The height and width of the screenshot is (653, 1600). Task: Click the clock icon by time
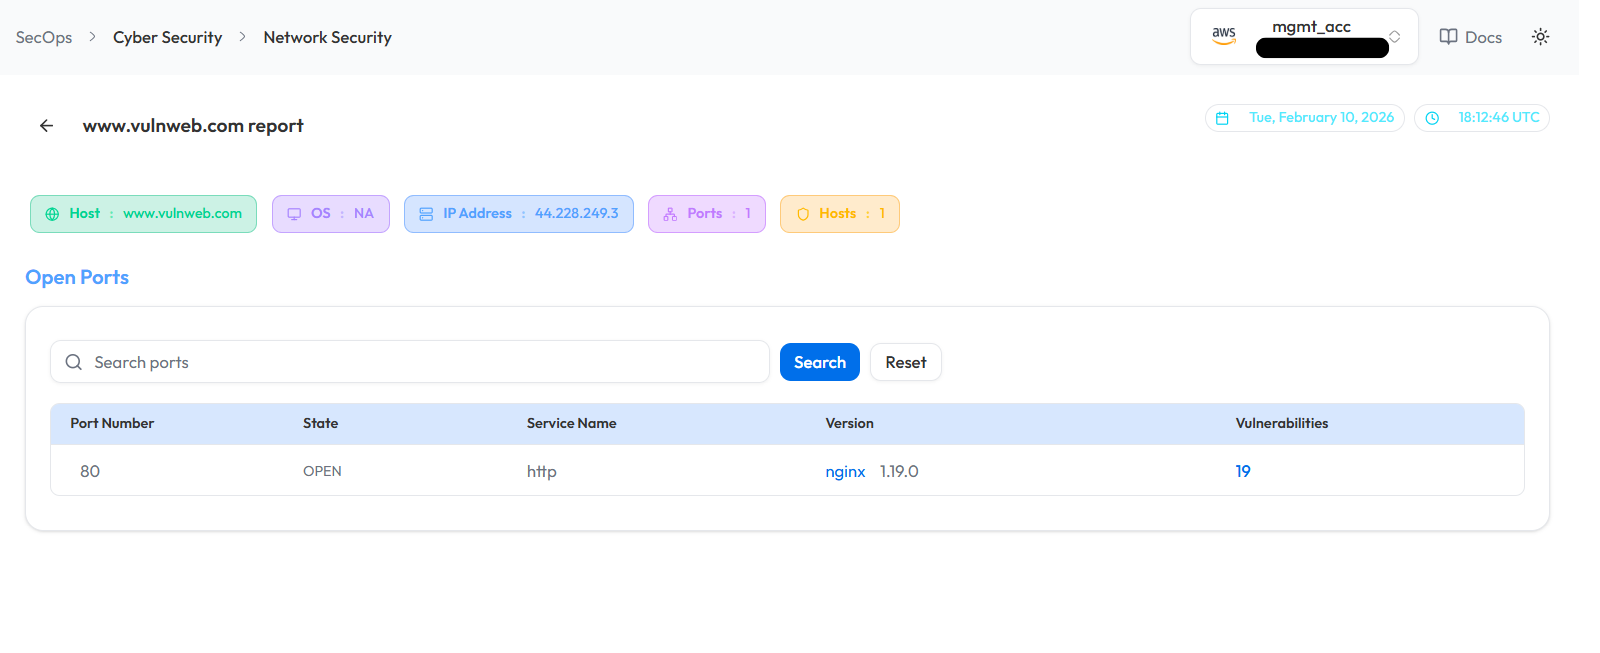(1432, 118)
